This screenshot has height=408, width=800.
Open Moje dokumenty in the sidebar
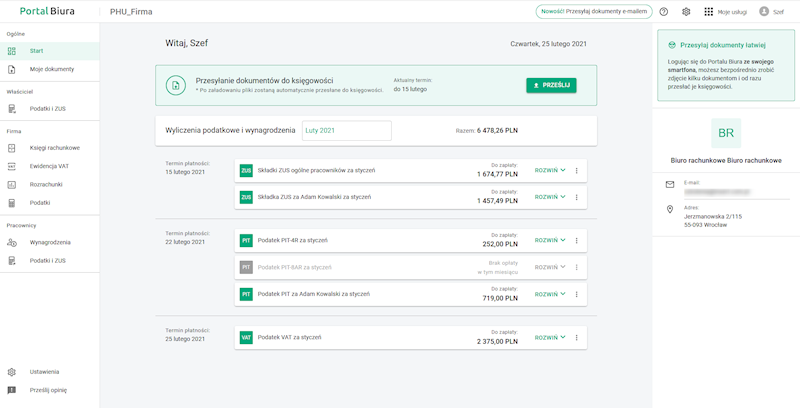(49, 69)
